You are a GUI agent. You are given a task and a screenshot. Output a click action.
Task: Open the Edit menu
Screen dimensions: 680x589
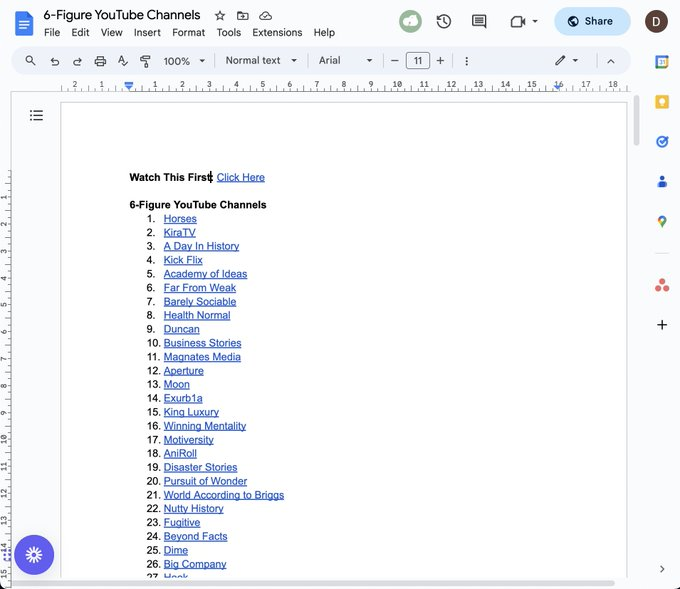[80, 33]
